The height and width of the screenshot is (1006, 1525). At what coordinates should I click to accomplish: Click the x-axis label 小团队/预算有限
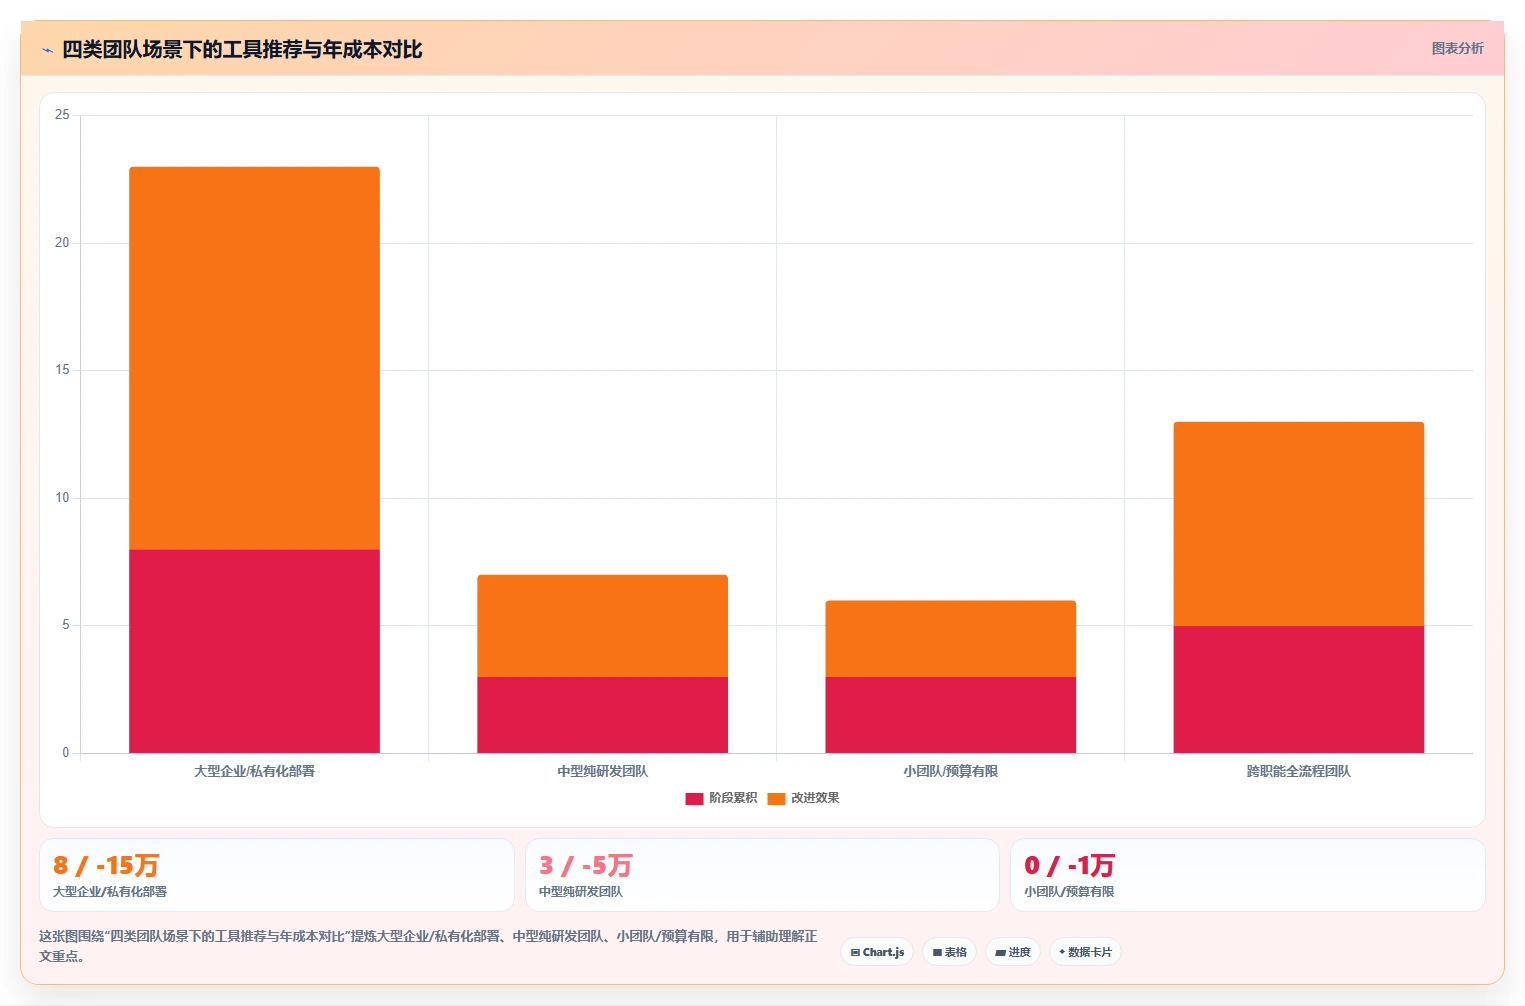pyautogui.click(x=950, y=771)
